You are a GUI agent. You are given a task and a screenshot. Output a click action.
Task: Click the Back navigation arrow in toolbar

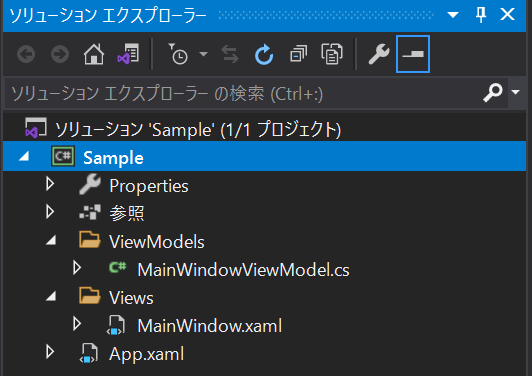pyautogui.click(x=26, y=54)
